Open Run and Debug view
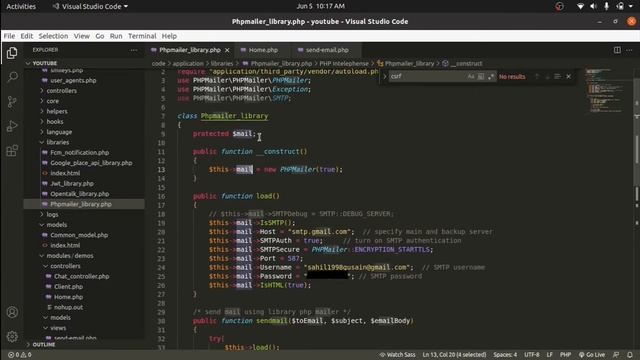 click(x=12, y=126)
